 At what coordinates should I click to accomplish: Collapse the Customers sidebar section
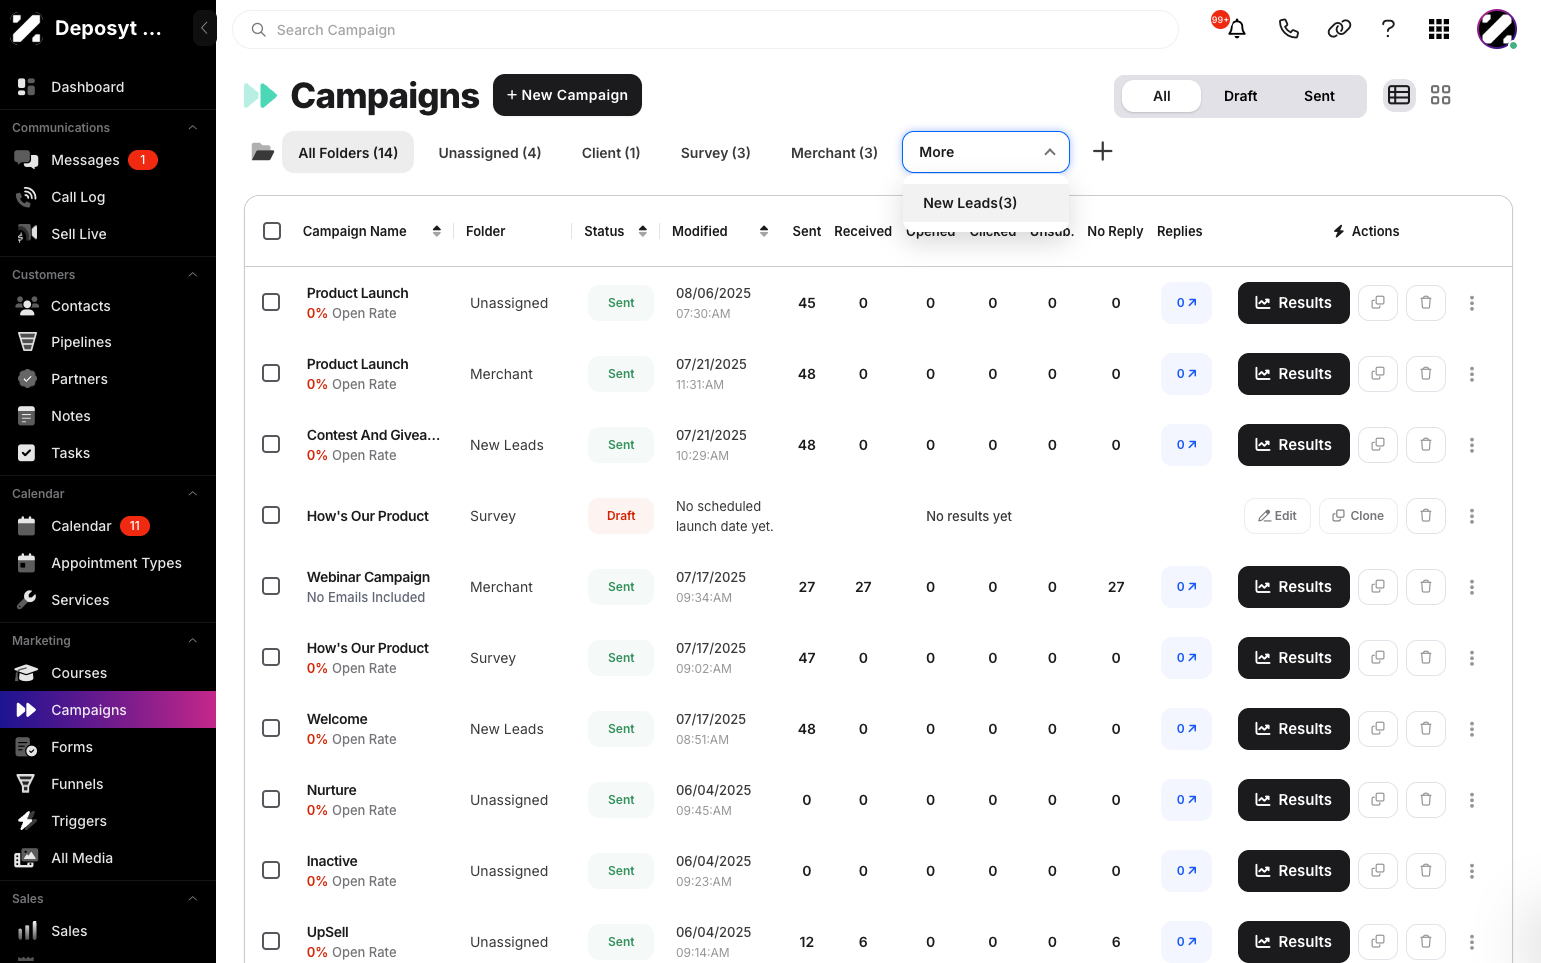(x=193, y=275)
